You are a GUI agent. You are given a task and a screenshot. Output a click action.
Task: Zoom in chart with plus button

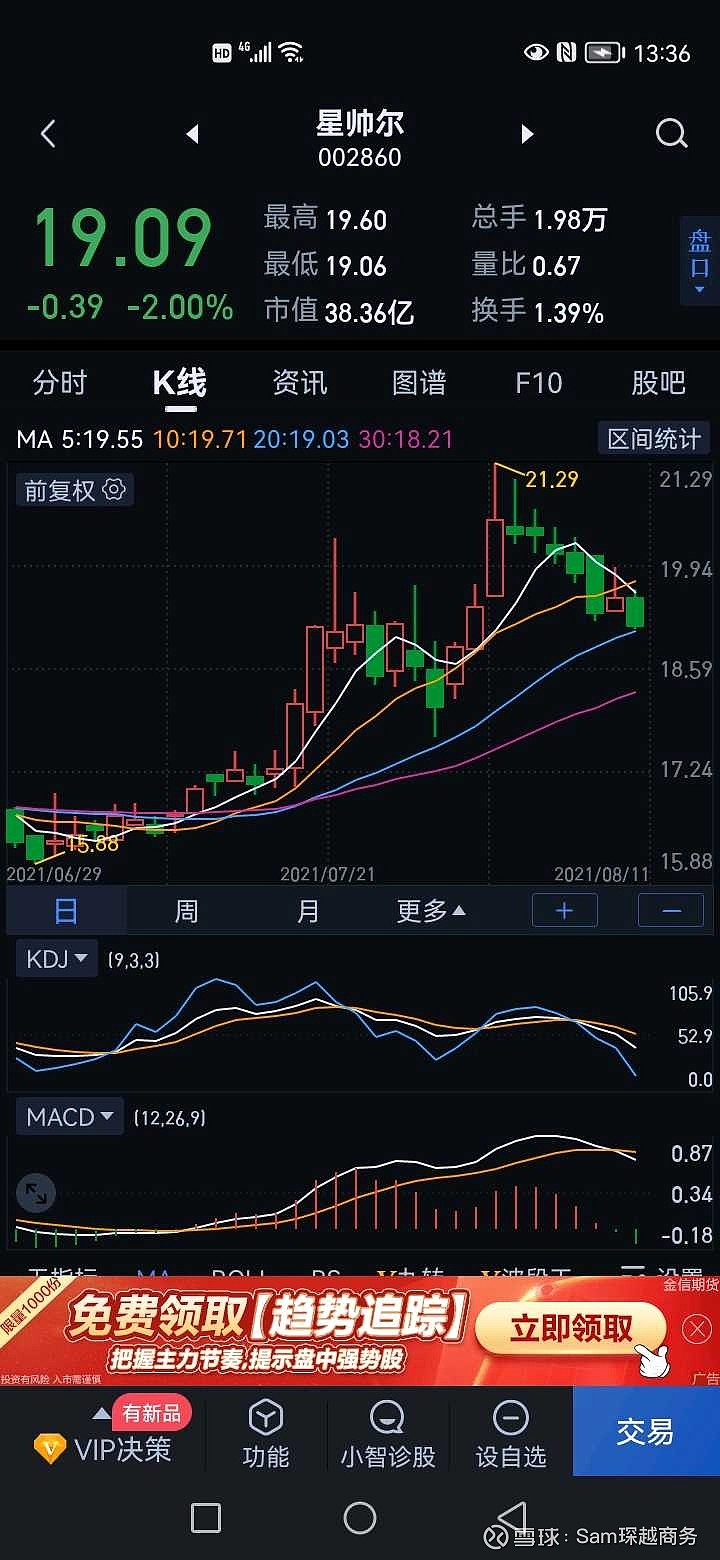pos(565,910)
